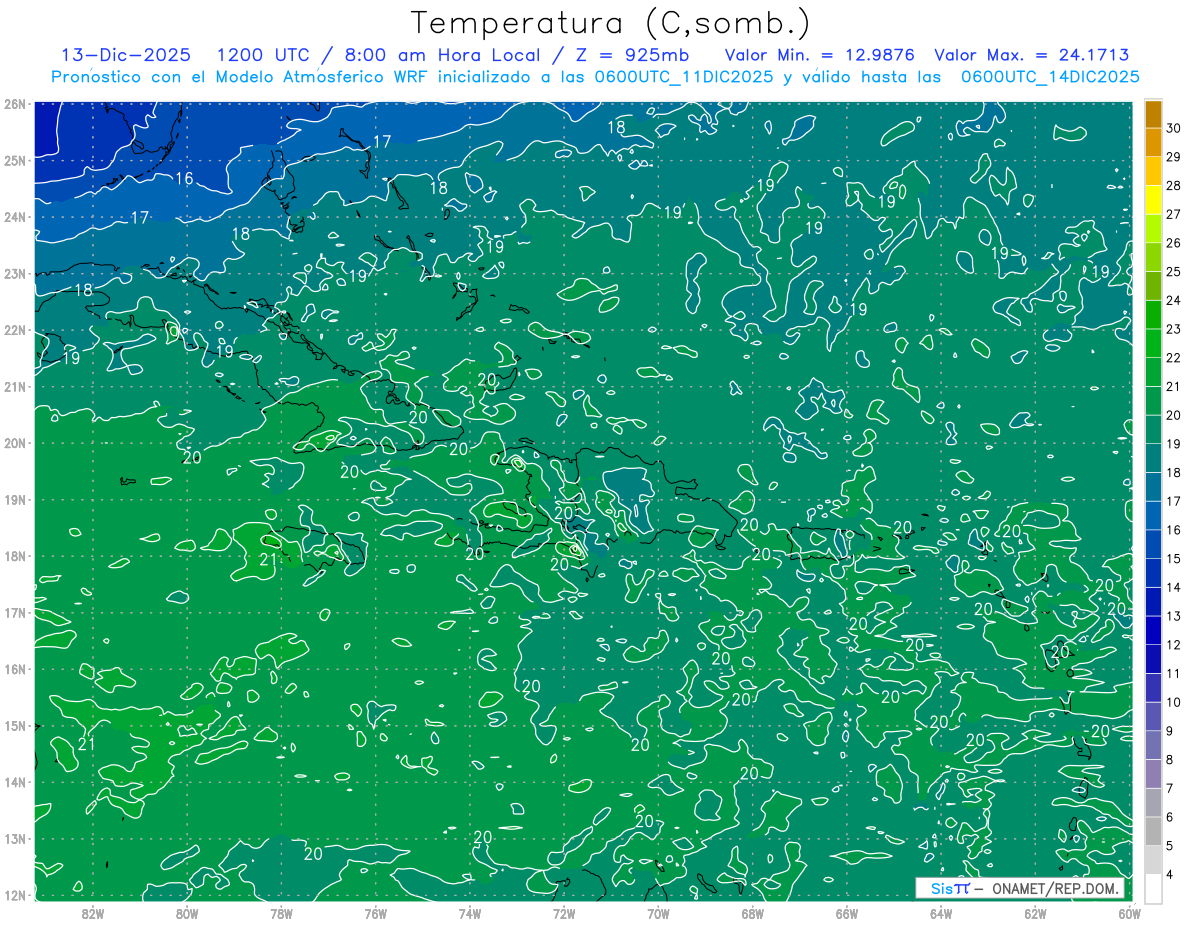1200x927 pixels.
Task: Click the "78W" longitude axis label
Action: pyautogui.click(x=281, y=913)
